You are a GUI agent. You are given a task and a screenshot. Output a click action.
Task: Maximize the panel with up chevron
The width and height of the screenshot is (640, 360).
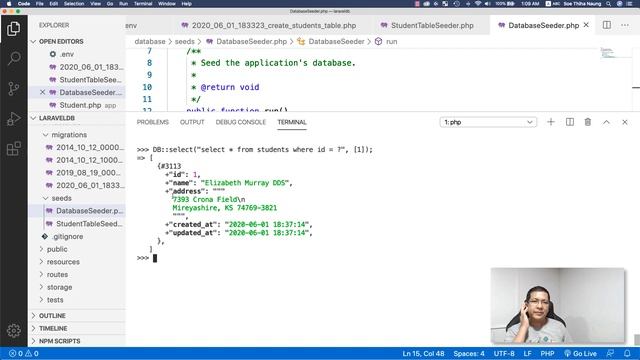pos(606,122)
